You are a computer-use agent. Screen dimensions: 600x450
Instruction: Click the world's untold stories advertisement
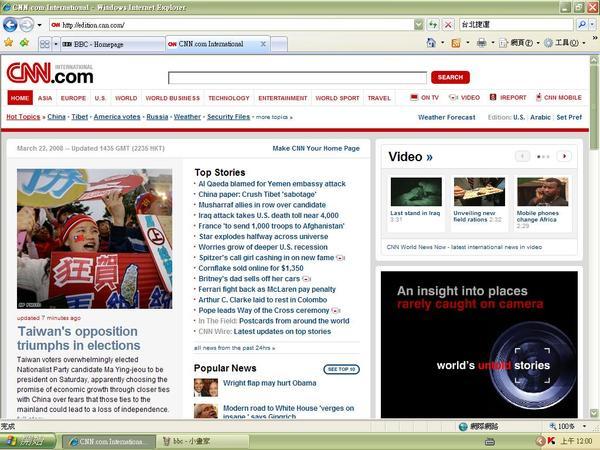tap(479, 345)
